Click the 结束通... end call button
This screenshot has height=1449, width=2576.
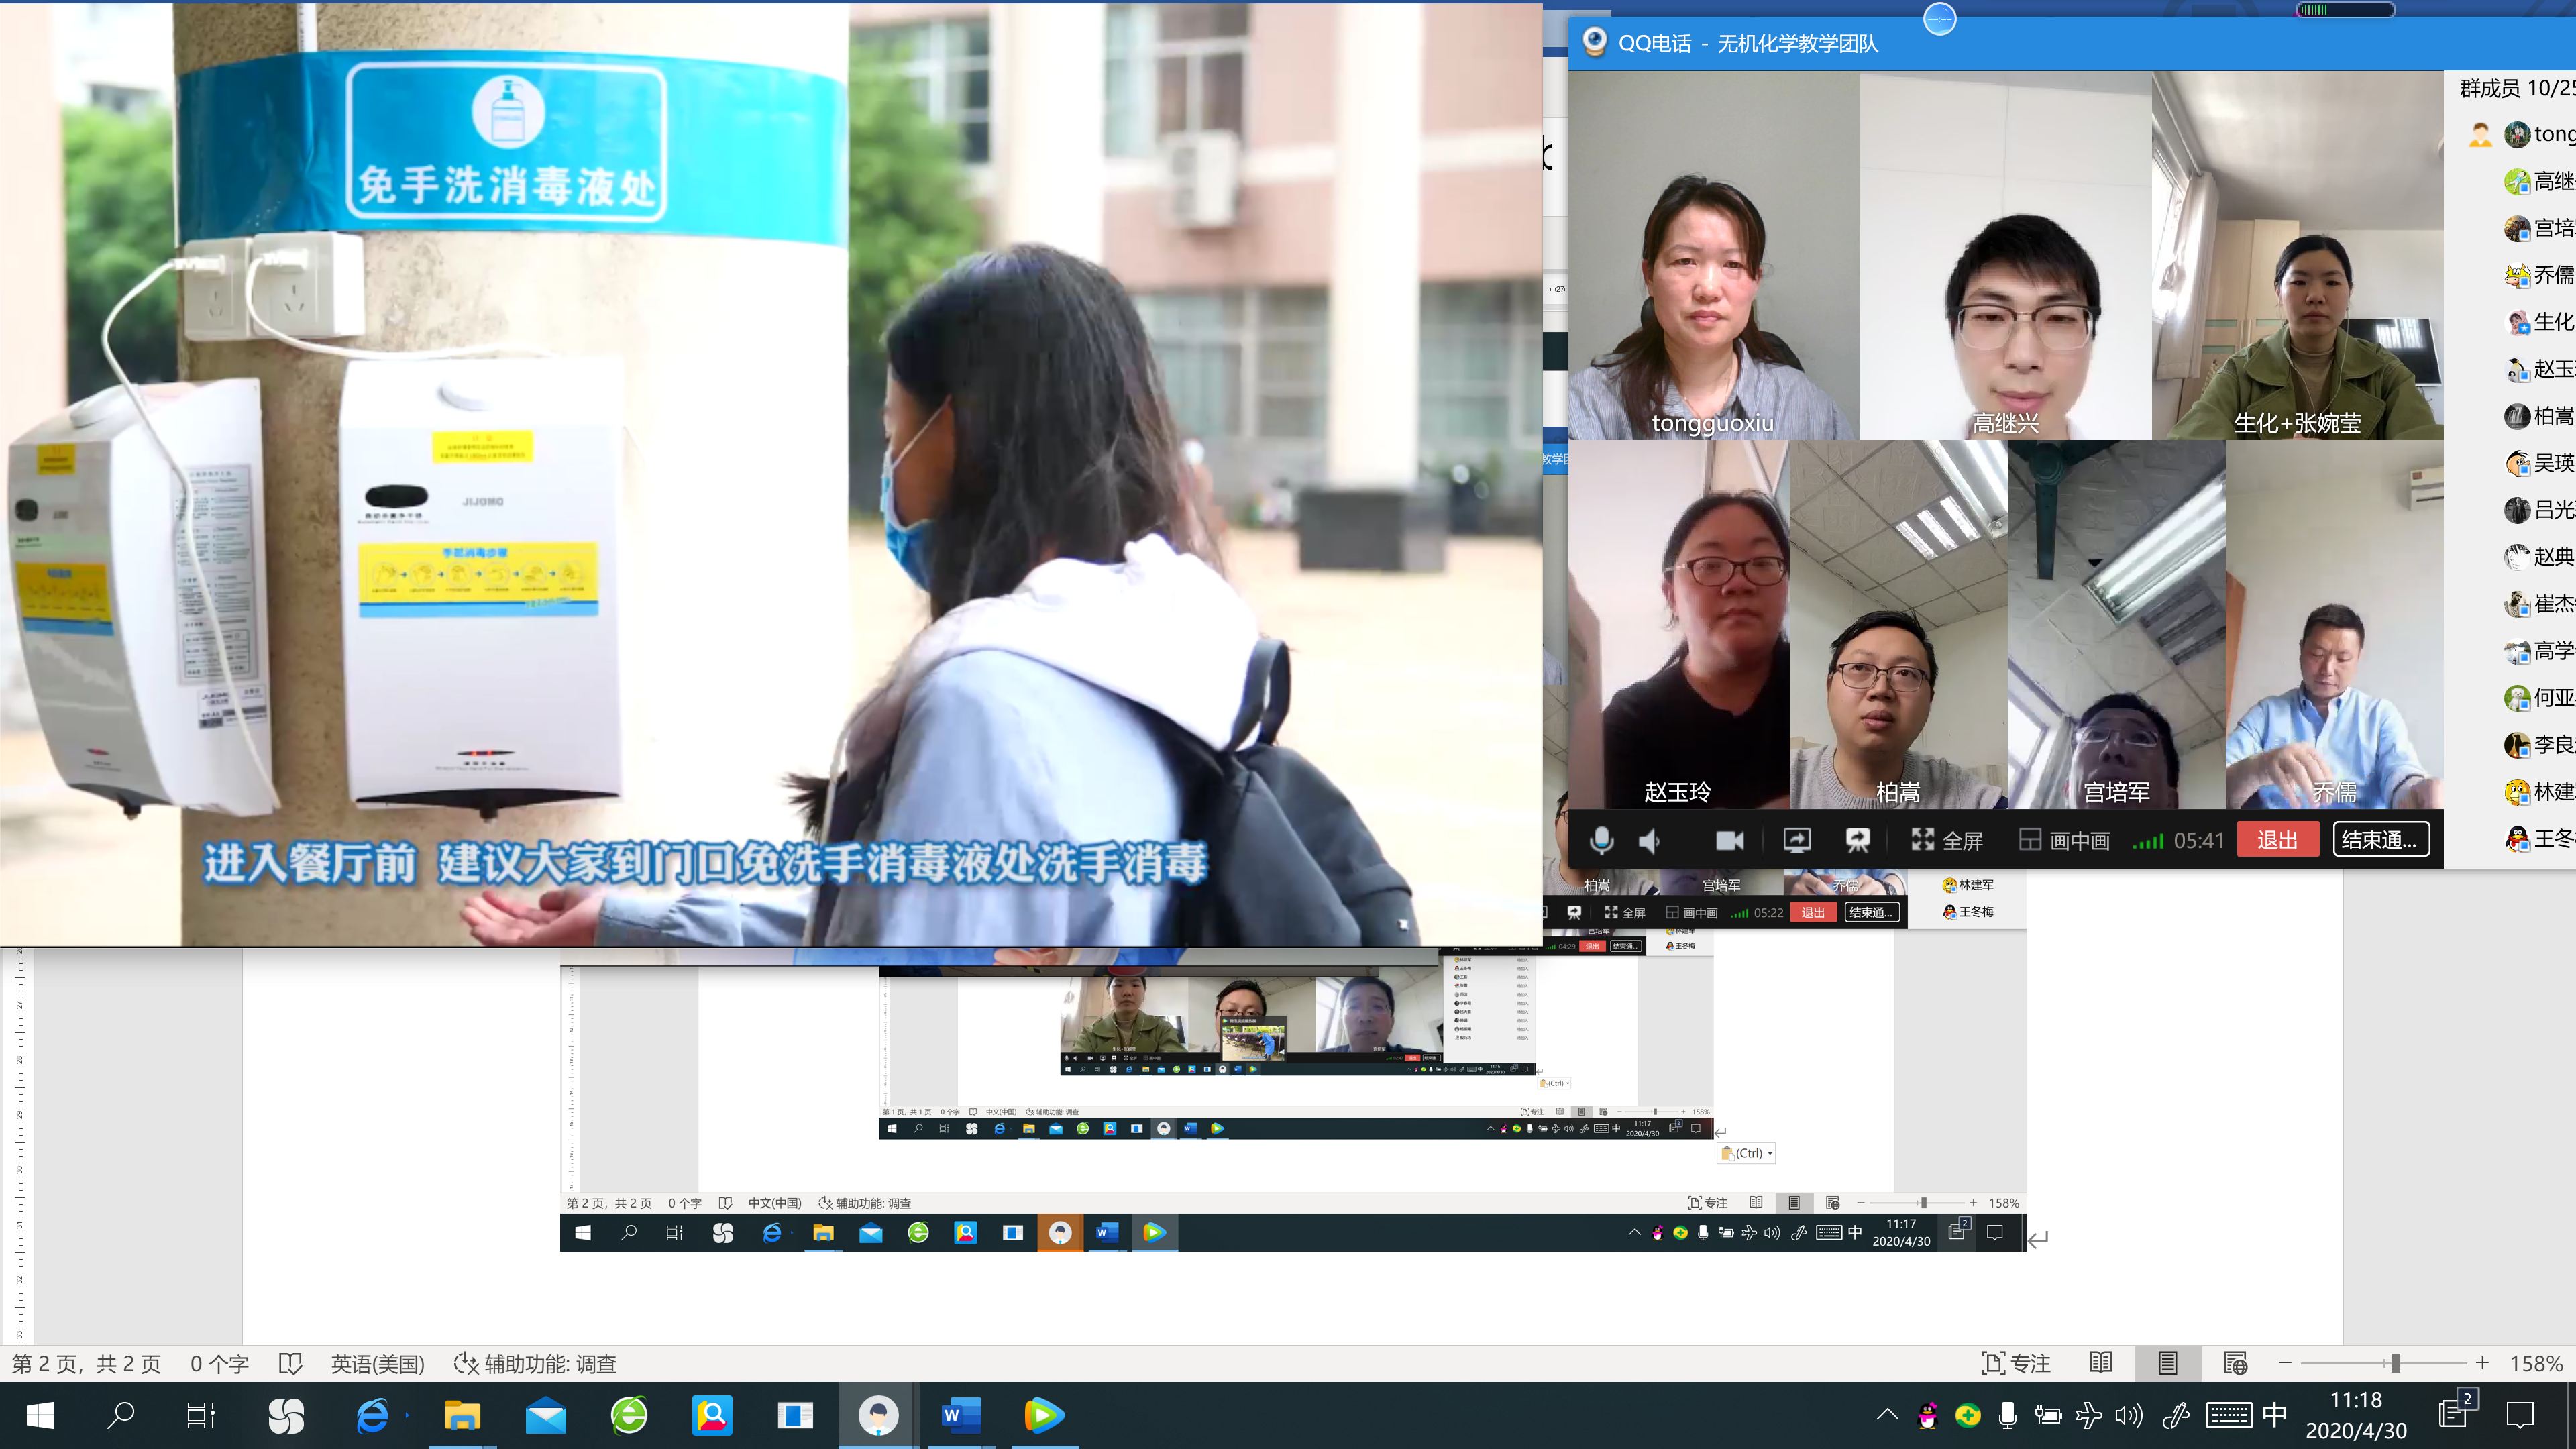pyautogui.click(x=2380, y=840)
